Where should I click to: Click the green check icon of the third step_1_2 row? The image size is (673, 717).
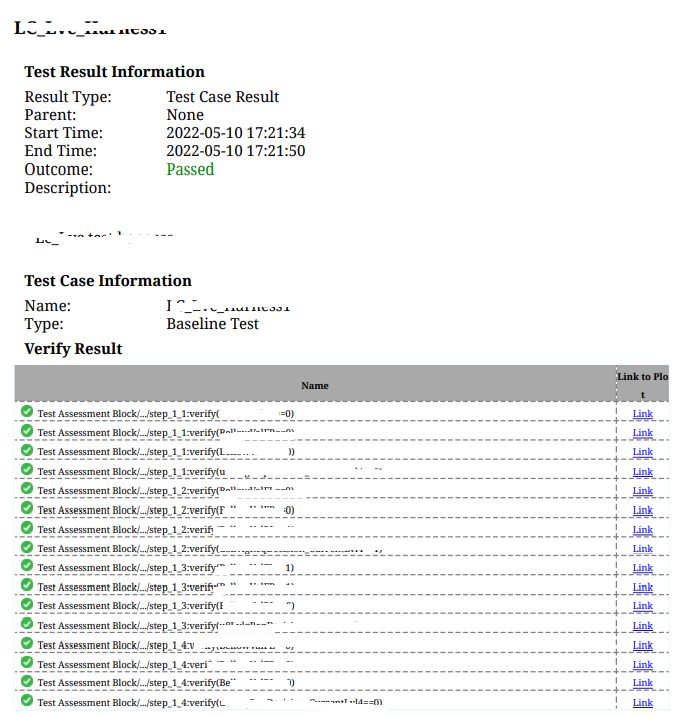(x=27, y=528)
